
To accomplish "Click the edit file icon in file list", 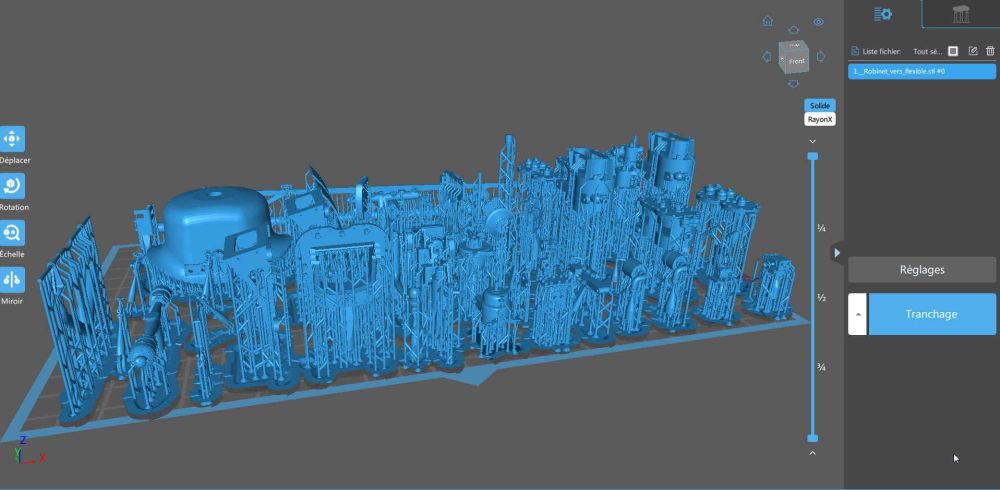I will [973, 51].
